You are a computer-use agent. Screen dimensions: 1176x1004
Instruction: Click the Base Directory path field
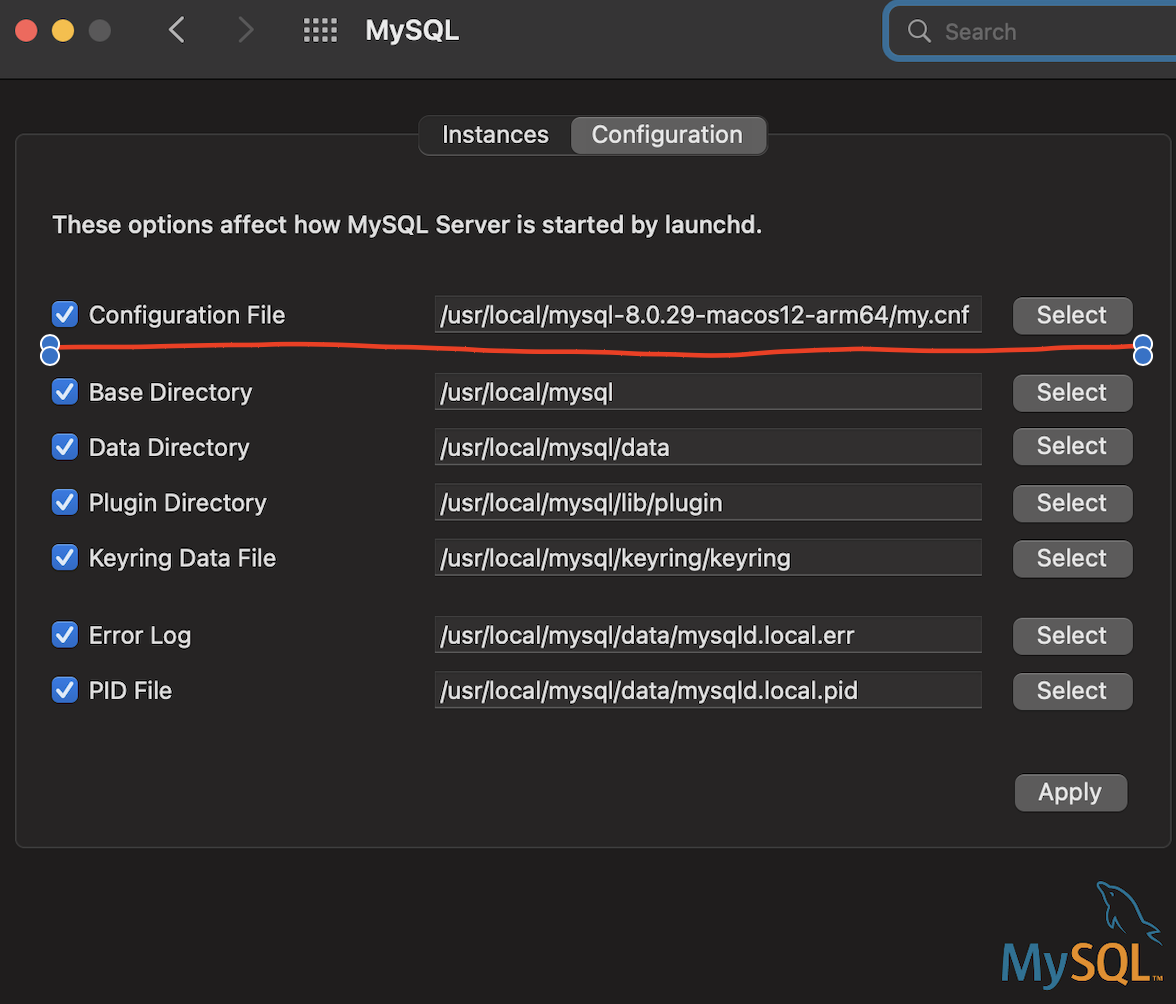tap(708, 392)
